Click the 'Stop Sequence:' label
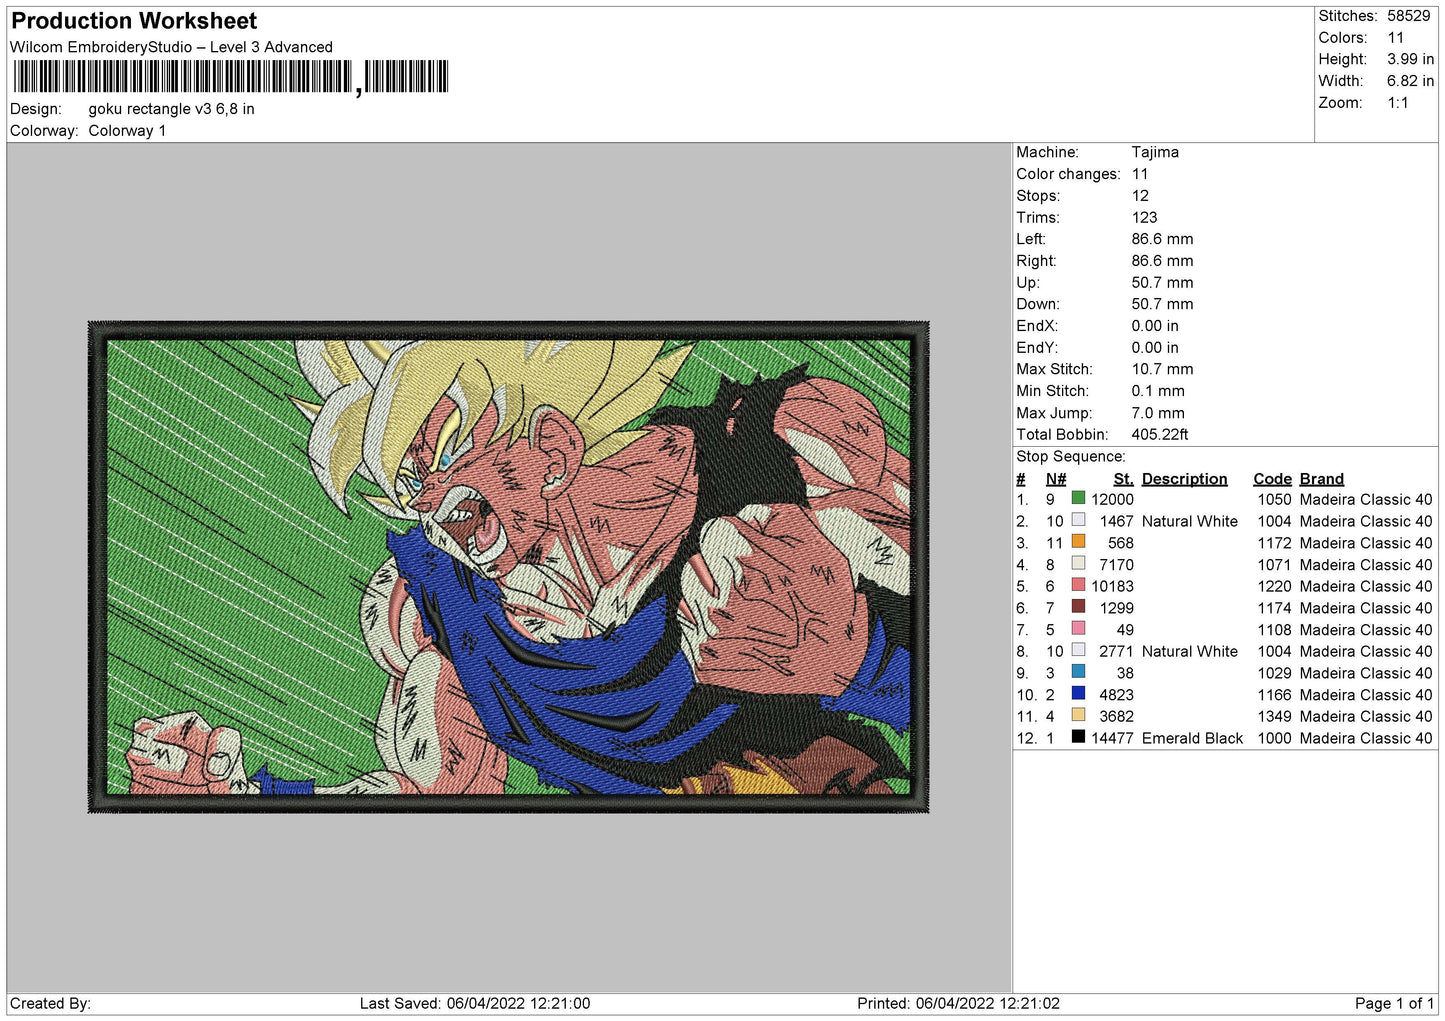This screenshot has height=1021, width=1445. [x=1070, y=457]
